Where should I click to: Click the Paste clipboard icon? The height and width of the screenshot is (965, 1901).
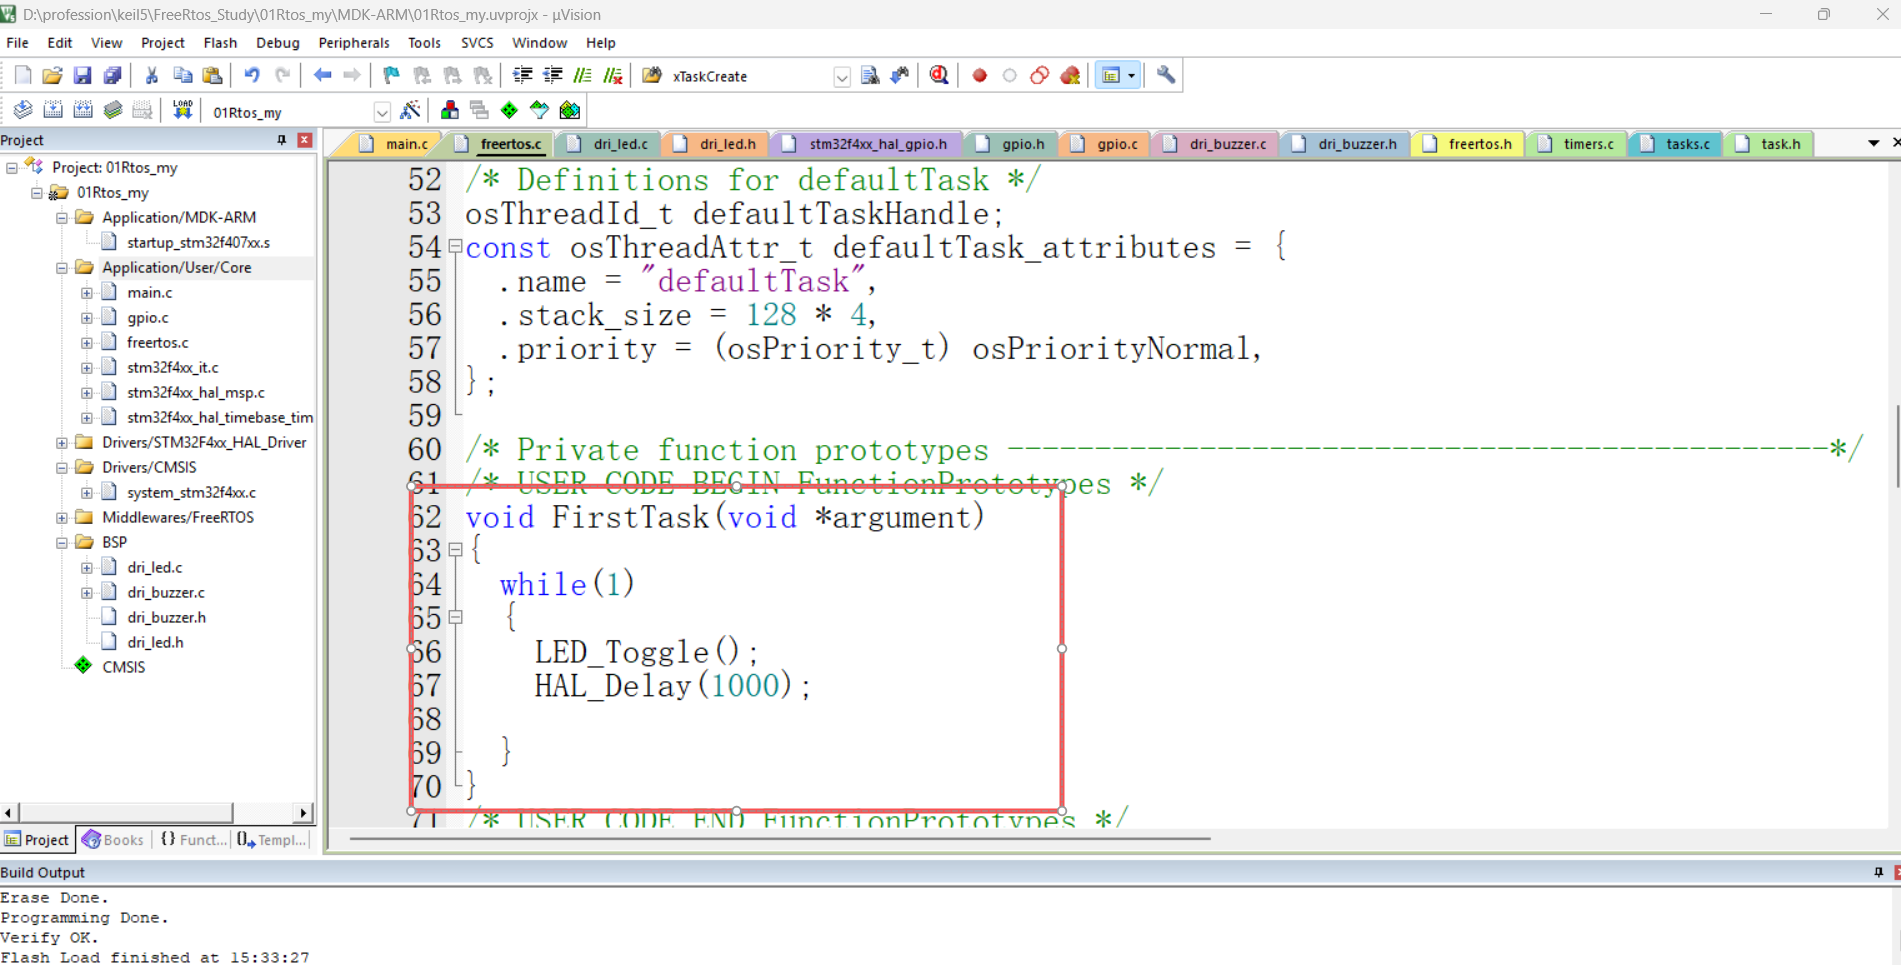tap(212, 76)
